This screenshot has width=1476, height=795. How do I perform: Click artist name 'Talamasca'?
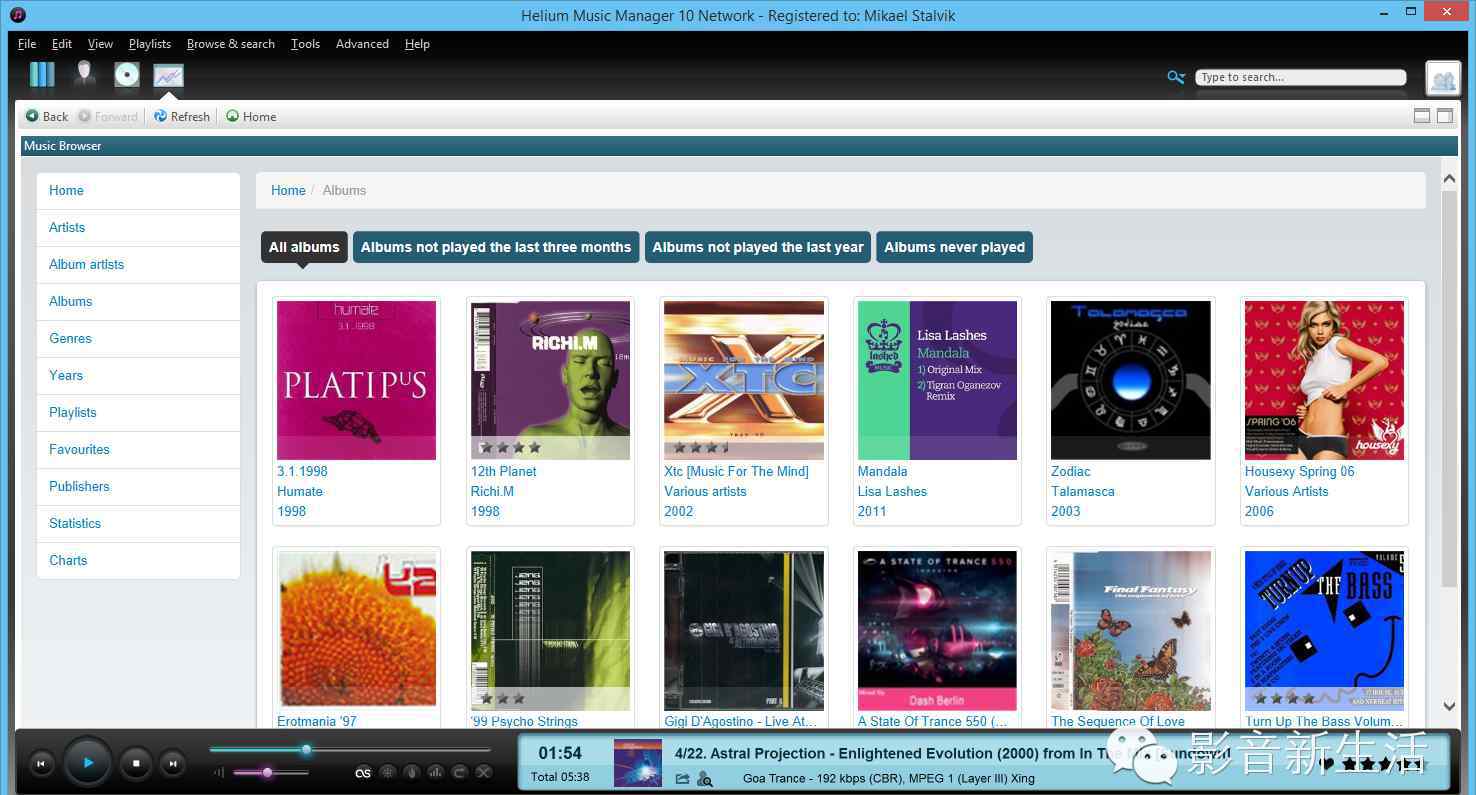pos(1083,491)
